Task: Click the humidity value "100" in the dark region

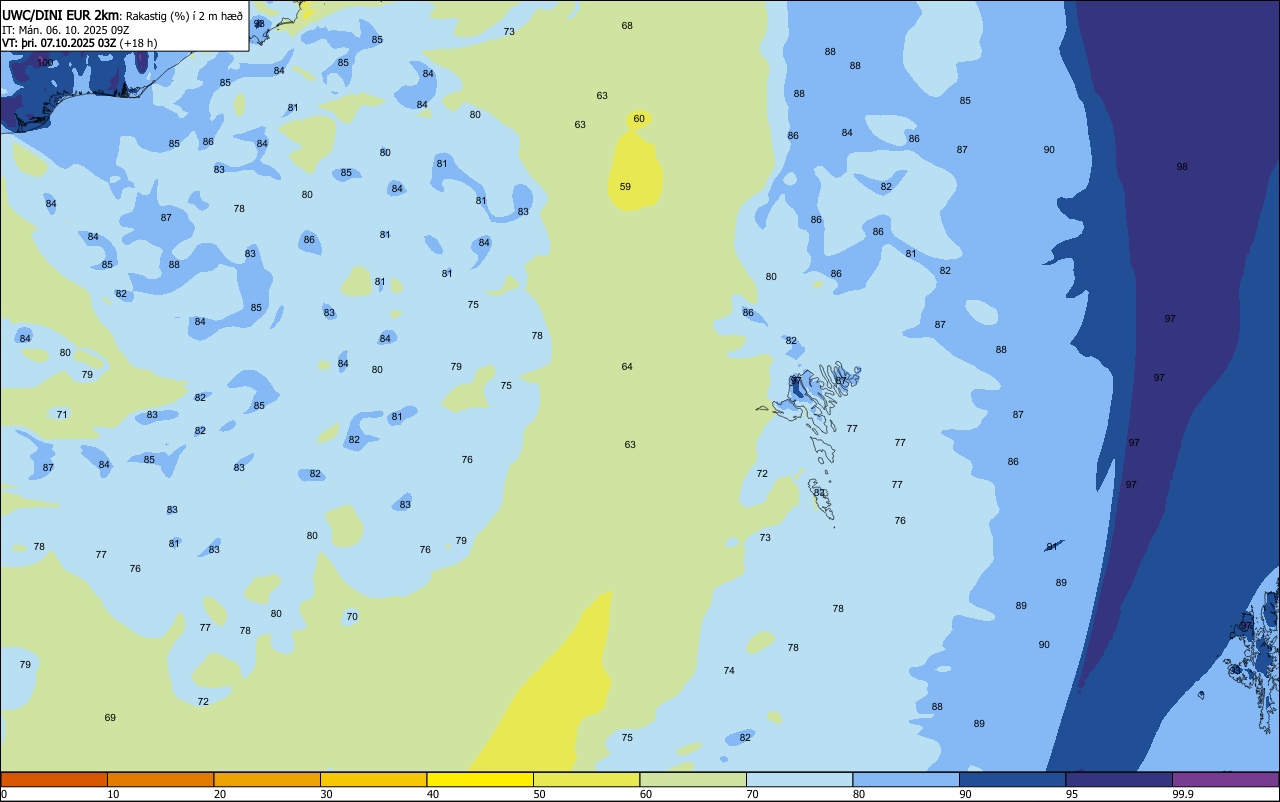Action: click(45, 62)
